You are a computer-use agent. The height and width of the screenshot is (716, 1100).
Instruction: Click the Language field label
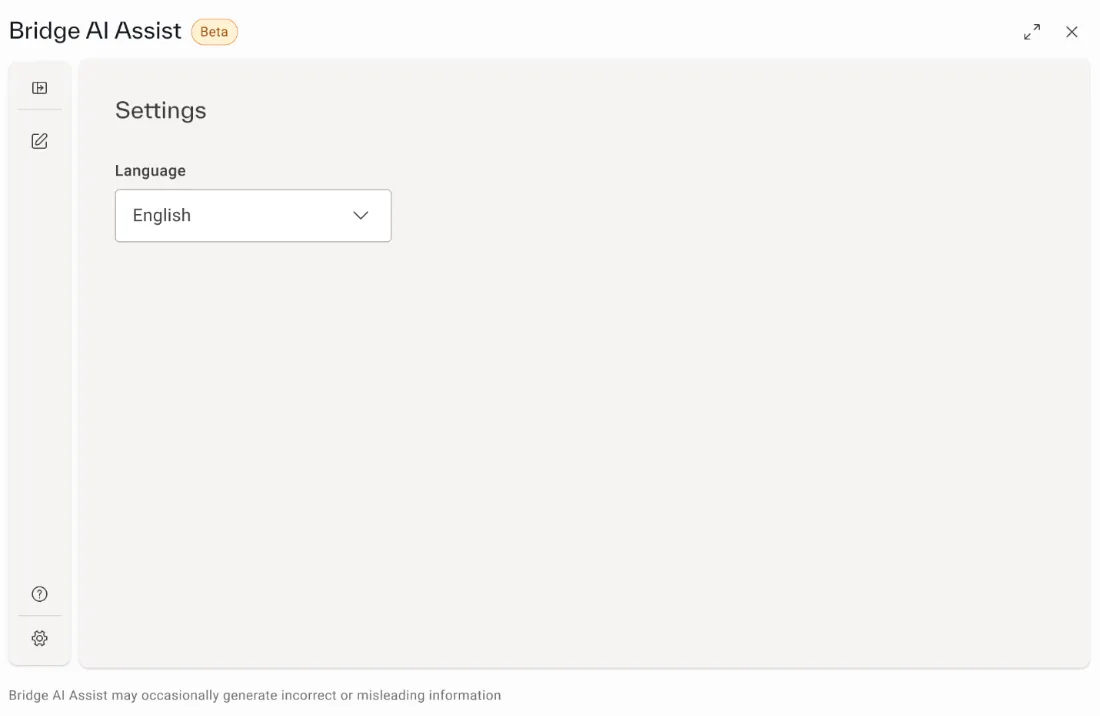150,170
